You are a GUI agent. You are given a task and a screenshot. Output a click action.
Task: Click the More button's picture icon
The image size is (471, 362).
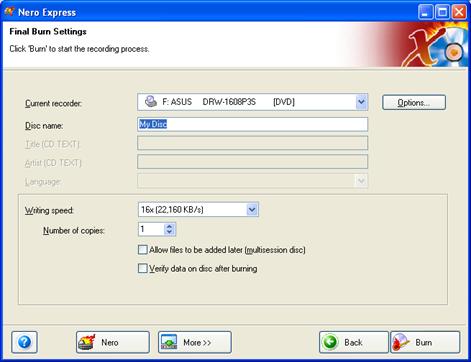[x=169, y=342]
